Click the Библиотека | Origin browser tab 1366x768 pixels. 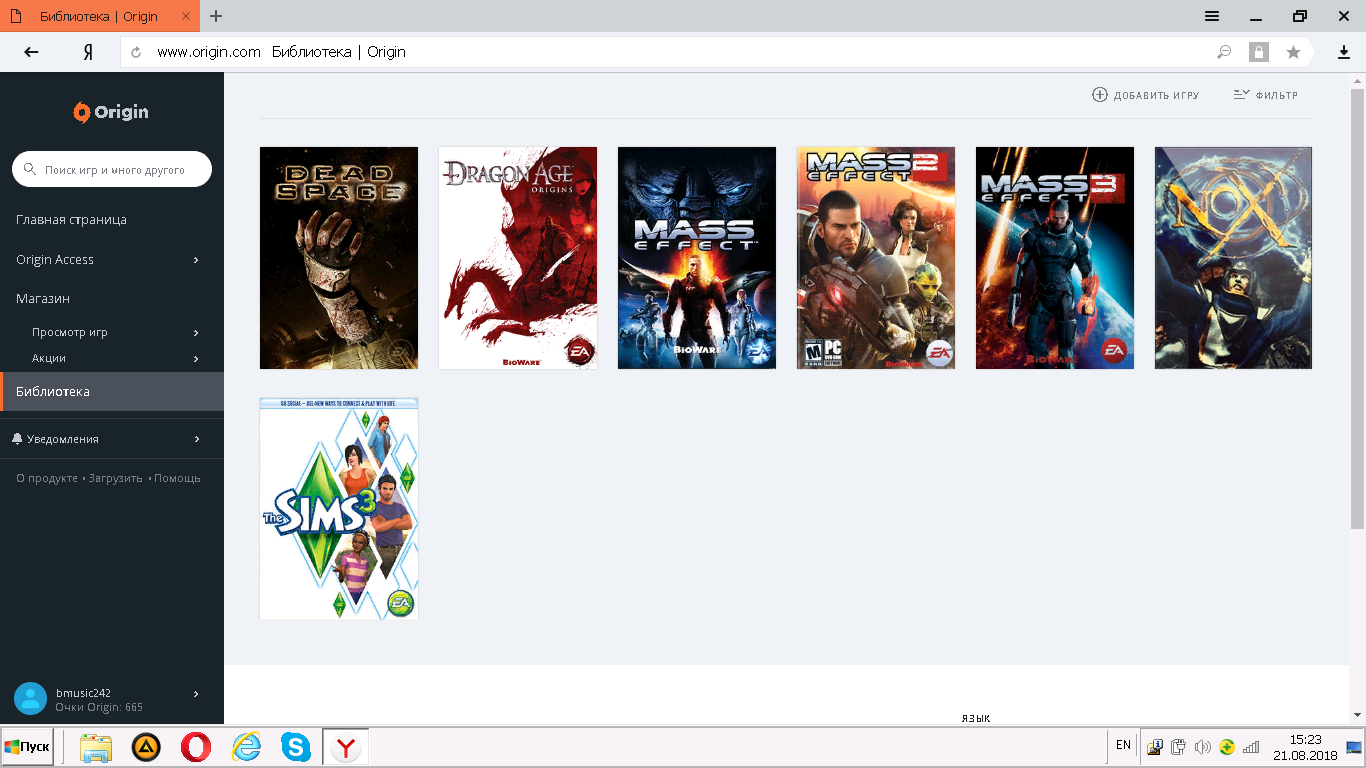point(100,16)
